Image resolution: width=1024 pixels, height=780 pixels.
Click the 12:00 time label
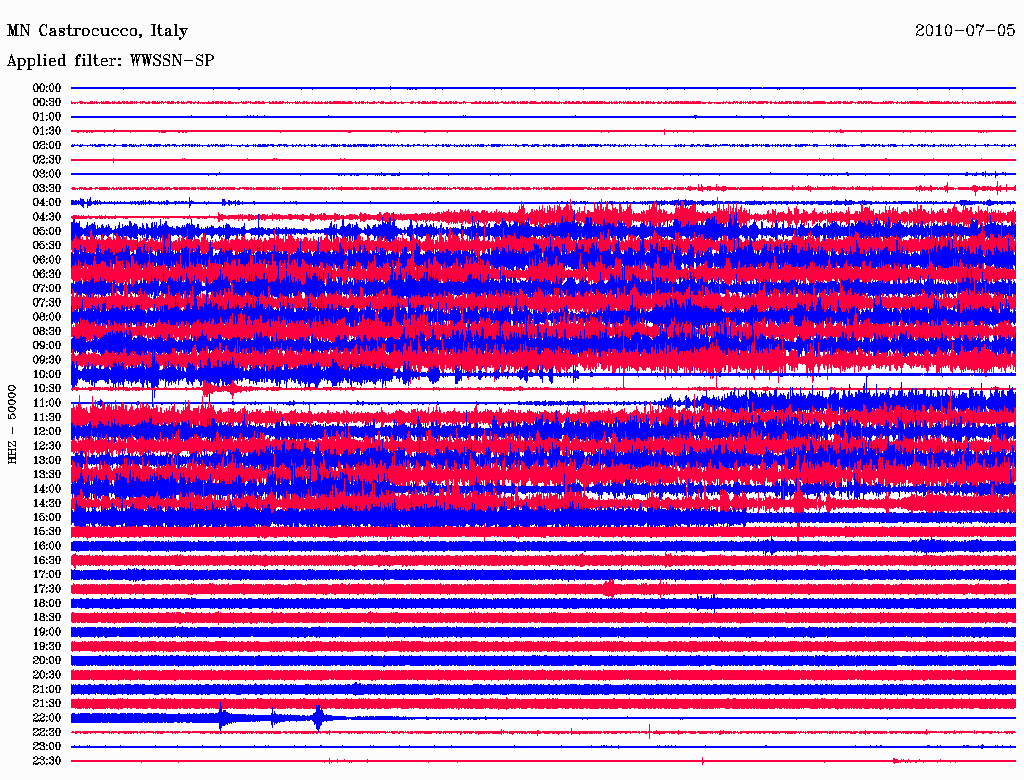(x=46, y=432)
